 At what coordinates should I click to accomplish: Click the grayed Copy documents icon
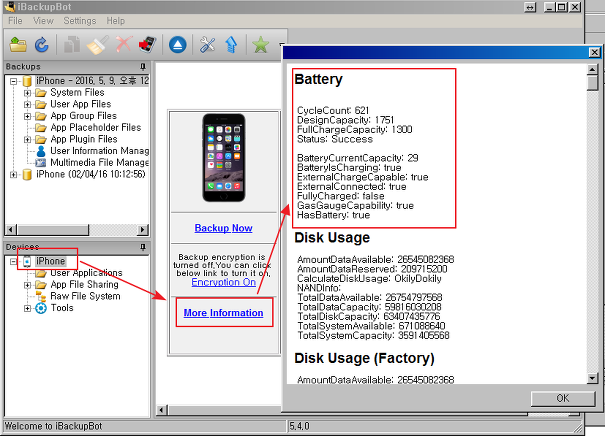pos(72,45)
